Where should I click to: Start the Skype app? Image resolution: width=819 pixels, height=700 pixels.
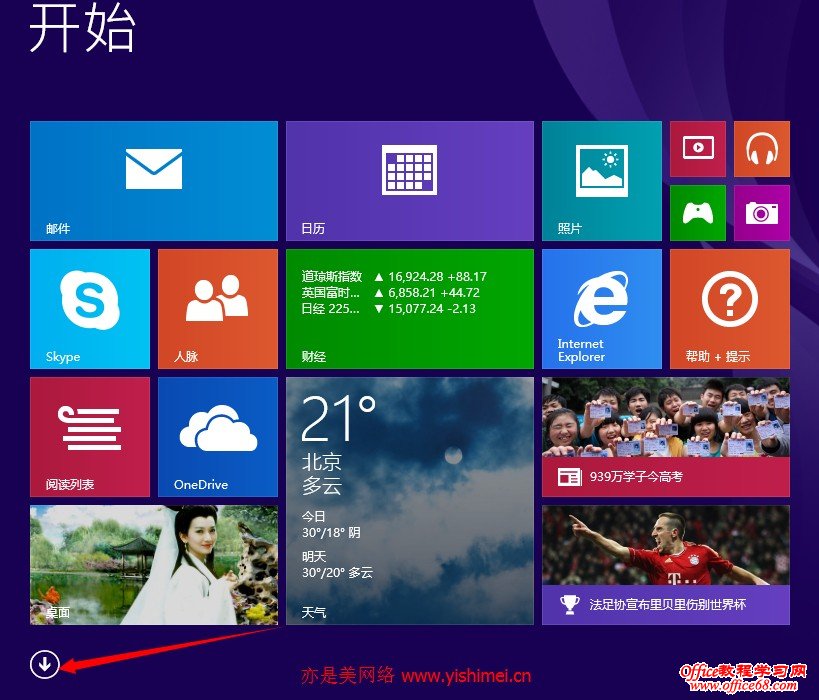coord(89,308)
